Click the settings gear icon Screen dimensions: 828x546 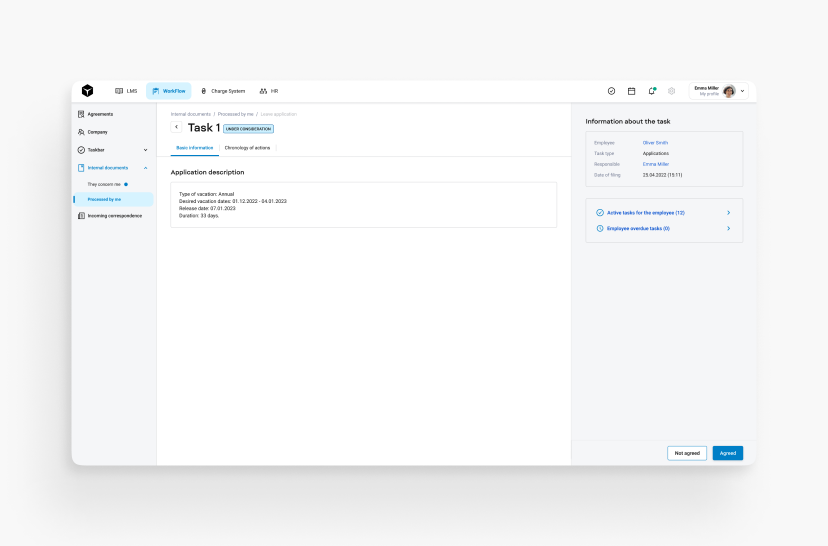[x=671, y=91]
